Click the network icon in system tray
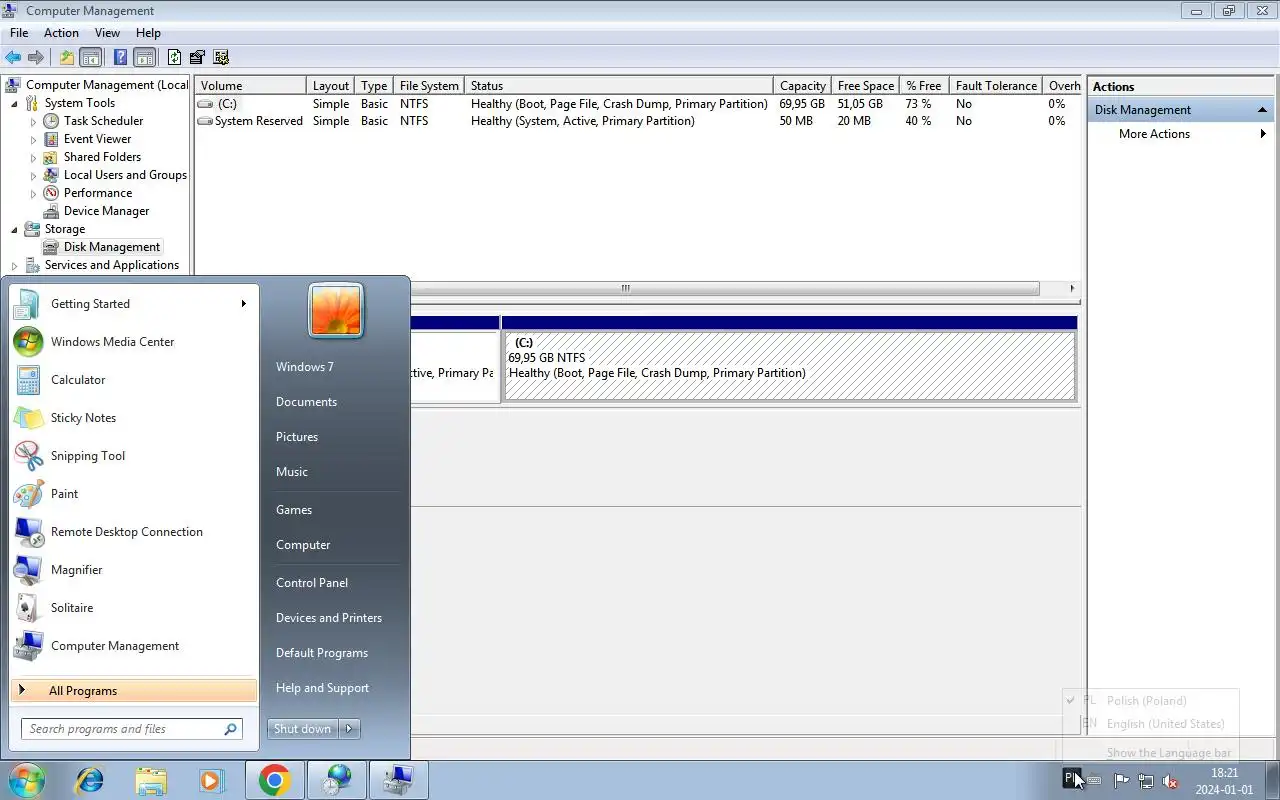 click(x=1146, y=781)
